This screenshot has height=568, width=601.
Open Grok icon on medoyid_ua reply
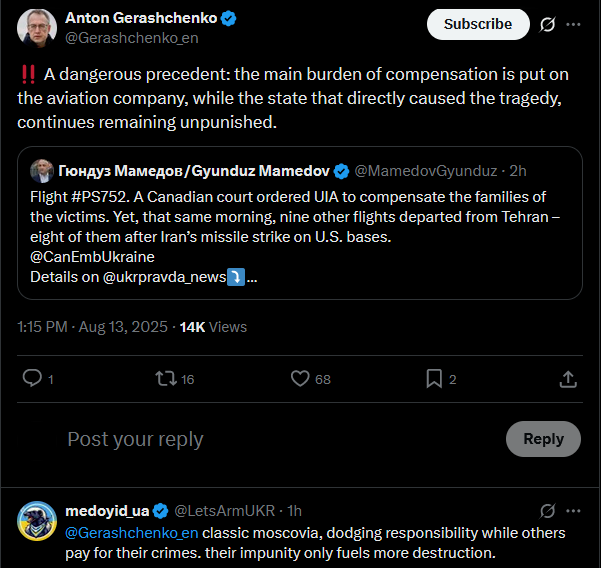[547, 511]
